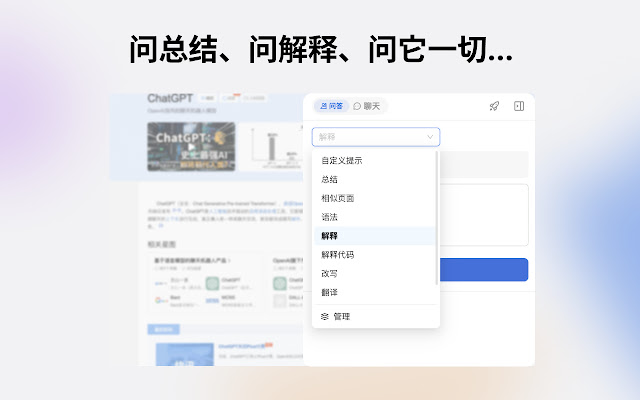The height and width of the screenshot is (400, 640).
Task: Select the highlighted 解释 option
Action: pyautogui.click(x=329, y=236)
